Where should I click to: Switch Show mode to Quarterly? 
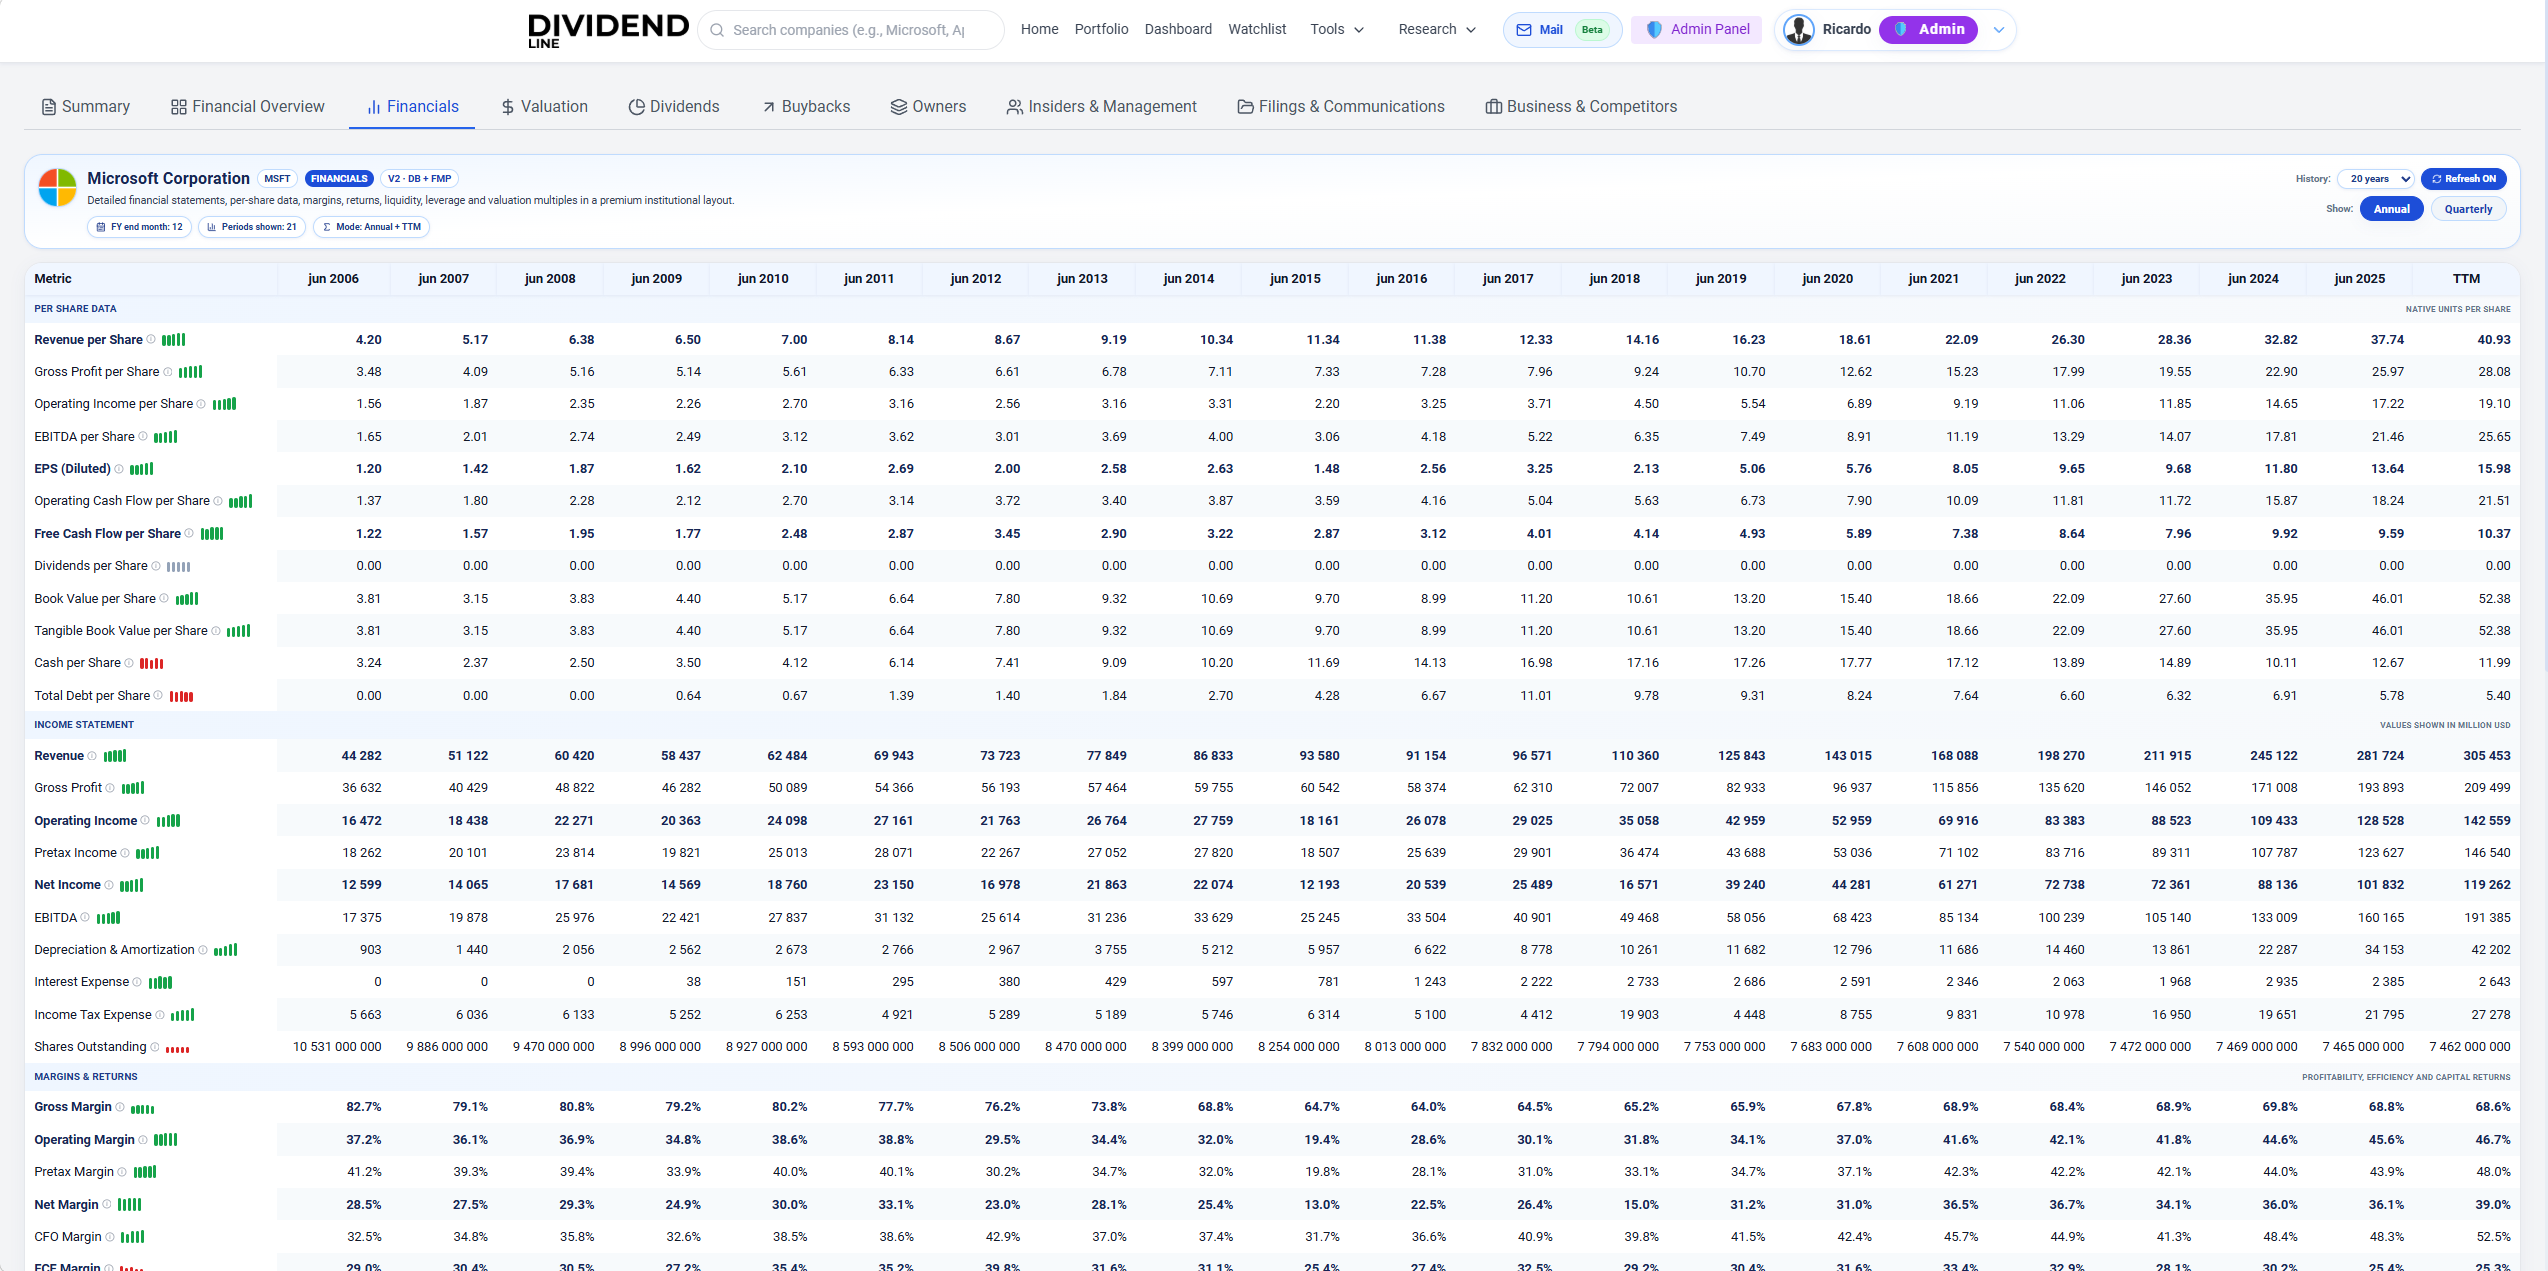click(x=2467, y=208)
